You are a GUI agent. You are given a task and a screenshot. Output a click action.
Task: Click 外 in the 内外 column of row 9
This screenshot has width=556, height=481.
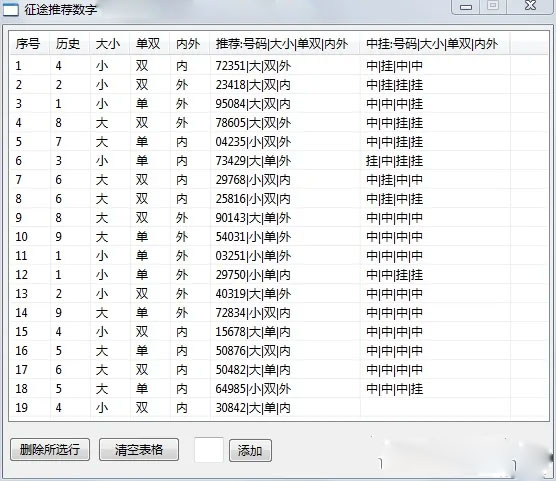[x=182, y=218]
